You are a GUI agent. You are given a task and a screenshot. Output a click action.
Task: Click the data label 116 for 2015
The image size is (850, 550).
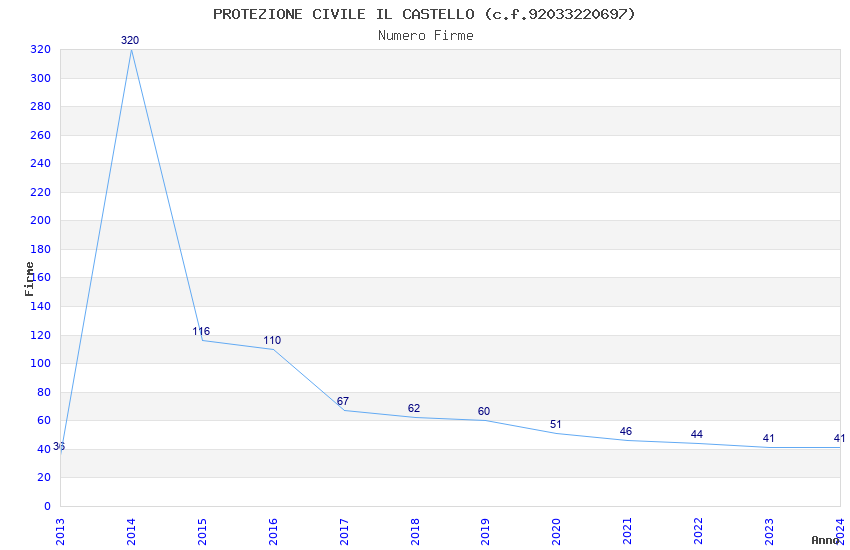pyautogui.click(x=201, y=331)
